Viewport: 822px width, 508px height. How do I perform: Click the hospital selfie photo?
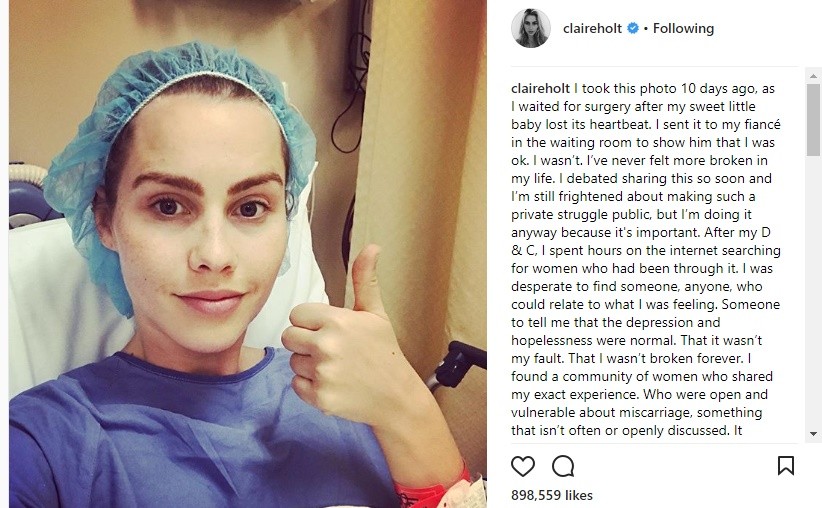[x=248, y=254]
